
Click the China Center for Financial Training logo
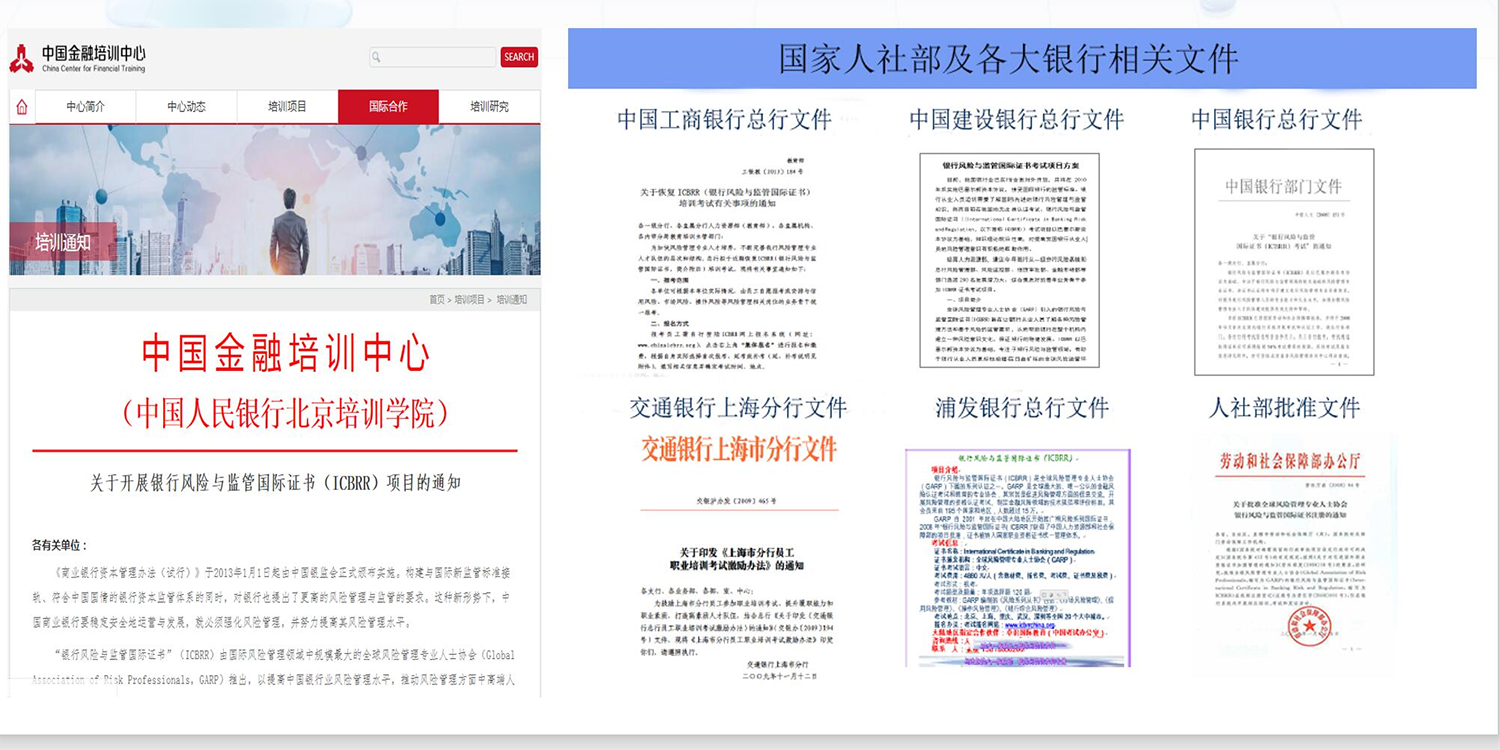pos(78,58)
